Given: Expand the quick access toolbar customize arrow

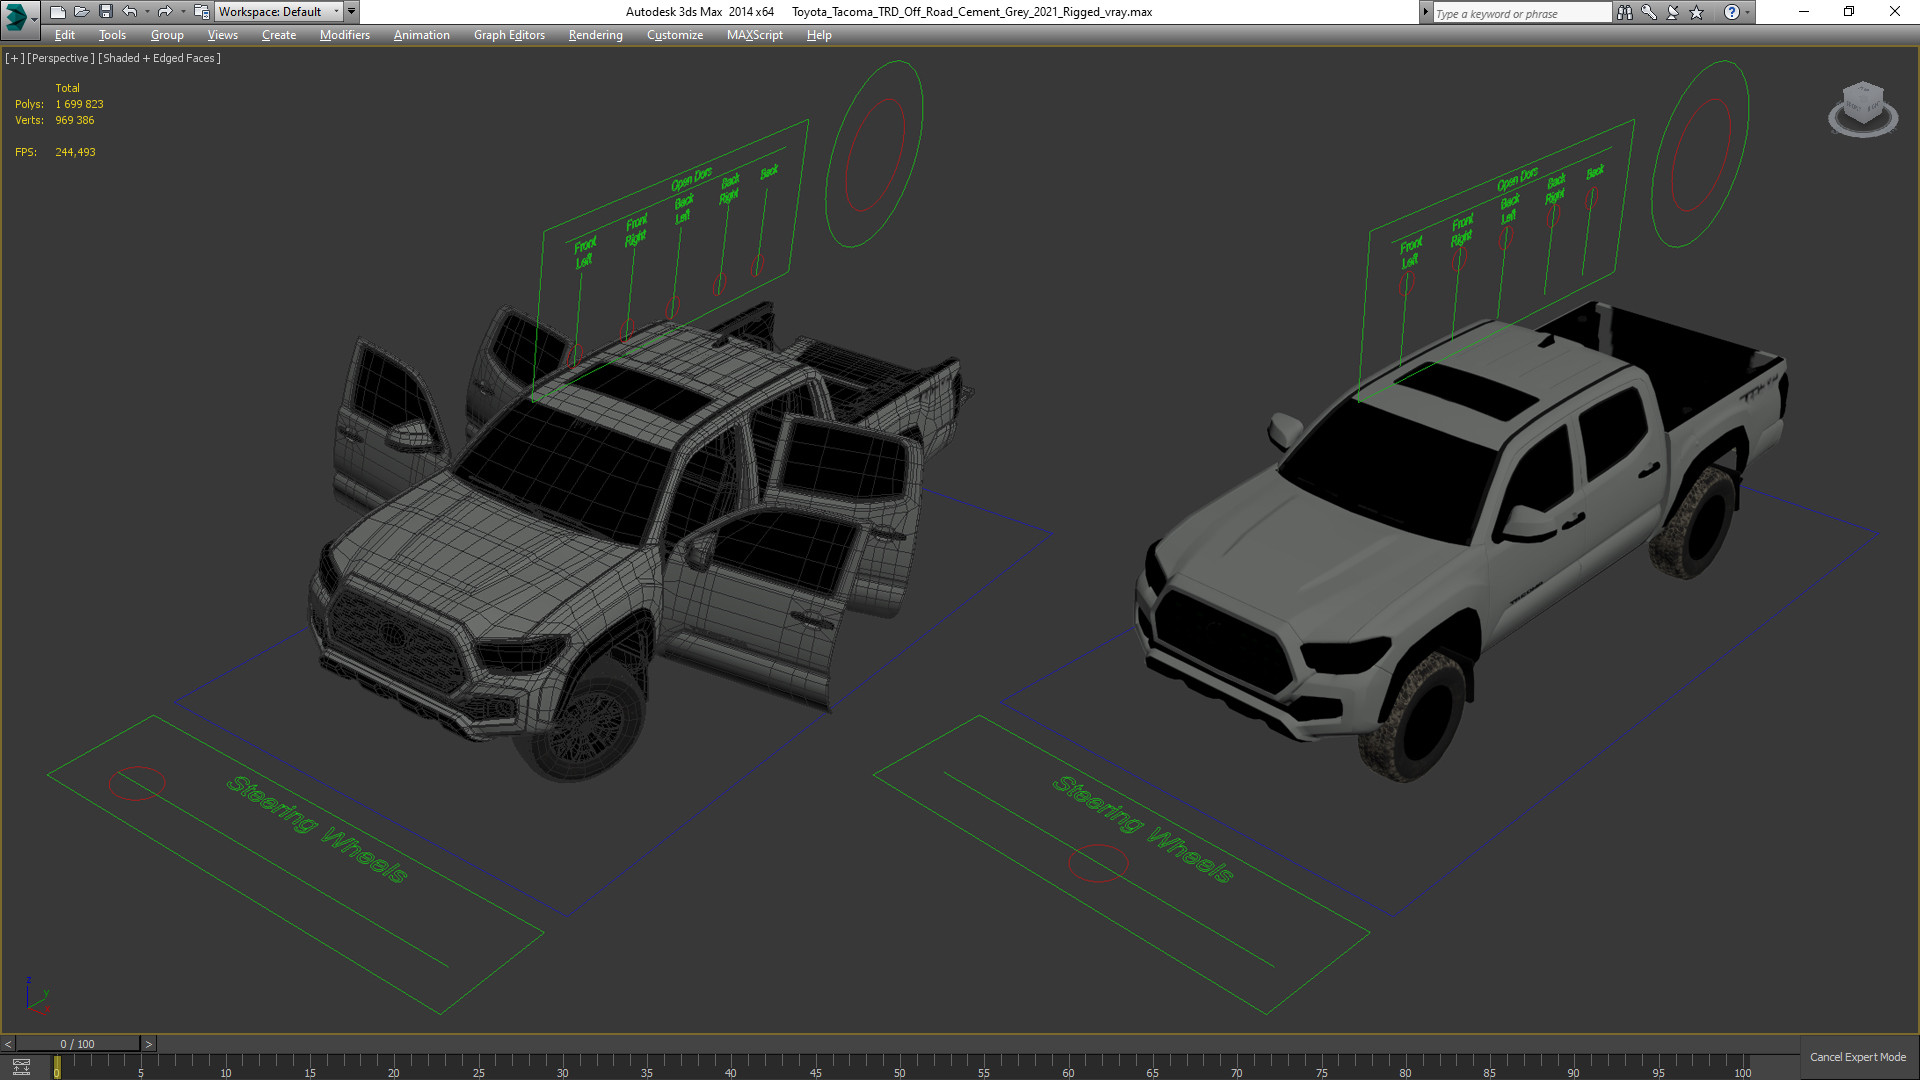Looking at the screenshot, I should click(352, 12).
